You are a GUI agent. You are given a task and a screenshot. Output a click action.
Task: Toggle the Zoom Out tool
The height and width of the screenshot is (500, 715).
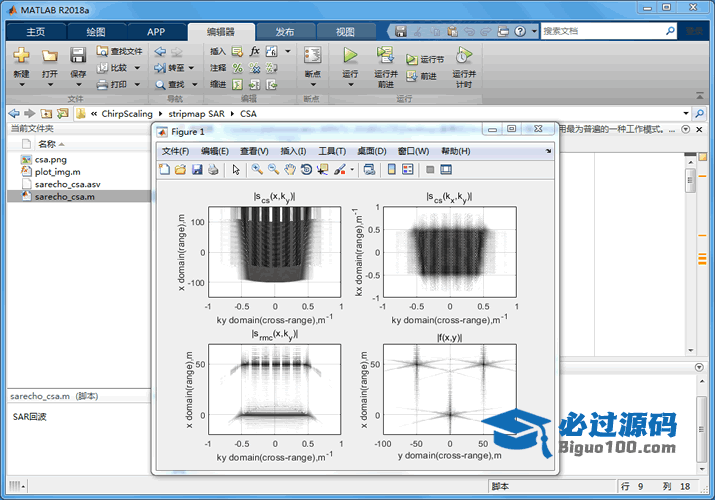tap(273, 170)
